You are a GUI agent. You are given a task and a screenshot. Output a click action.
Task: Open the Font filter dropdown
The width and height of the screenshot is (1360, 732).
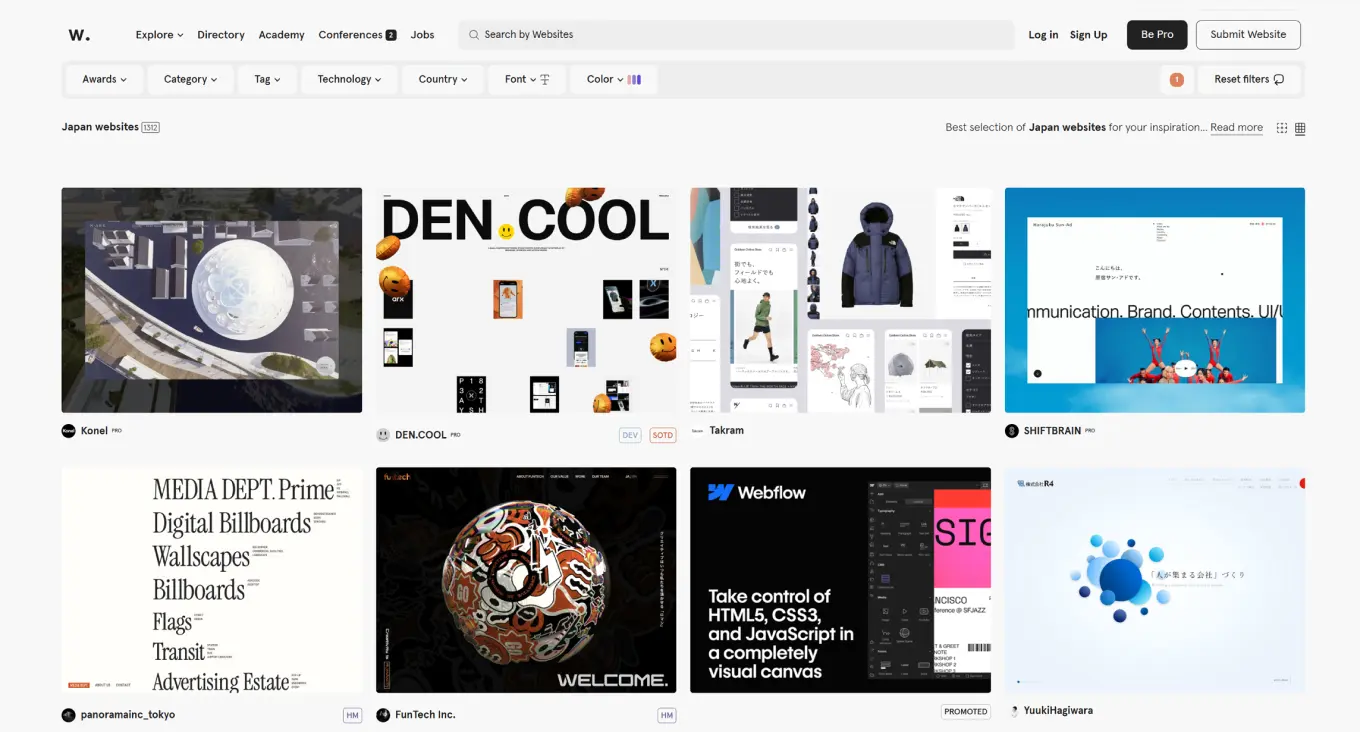click(527, 79)
